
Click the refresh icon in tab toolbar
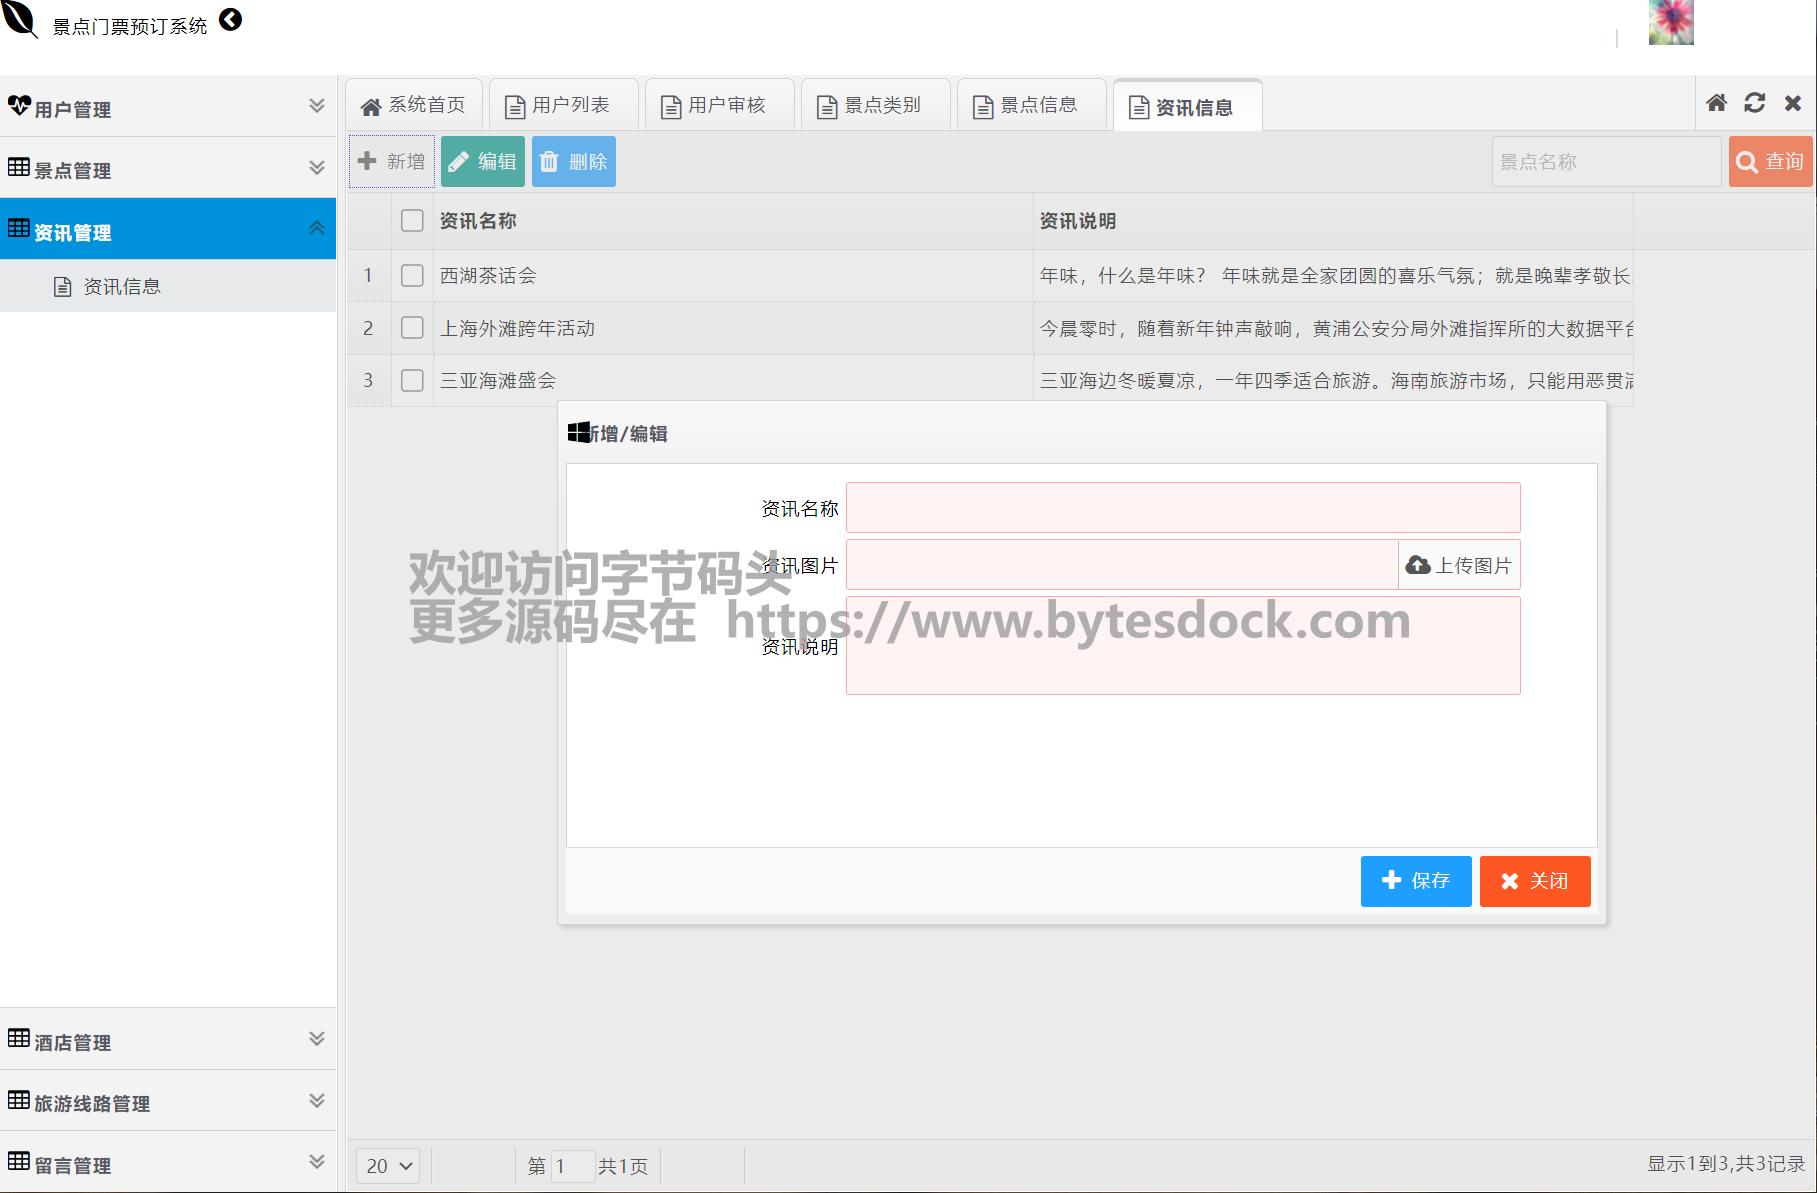click(x=1754, y=103)
